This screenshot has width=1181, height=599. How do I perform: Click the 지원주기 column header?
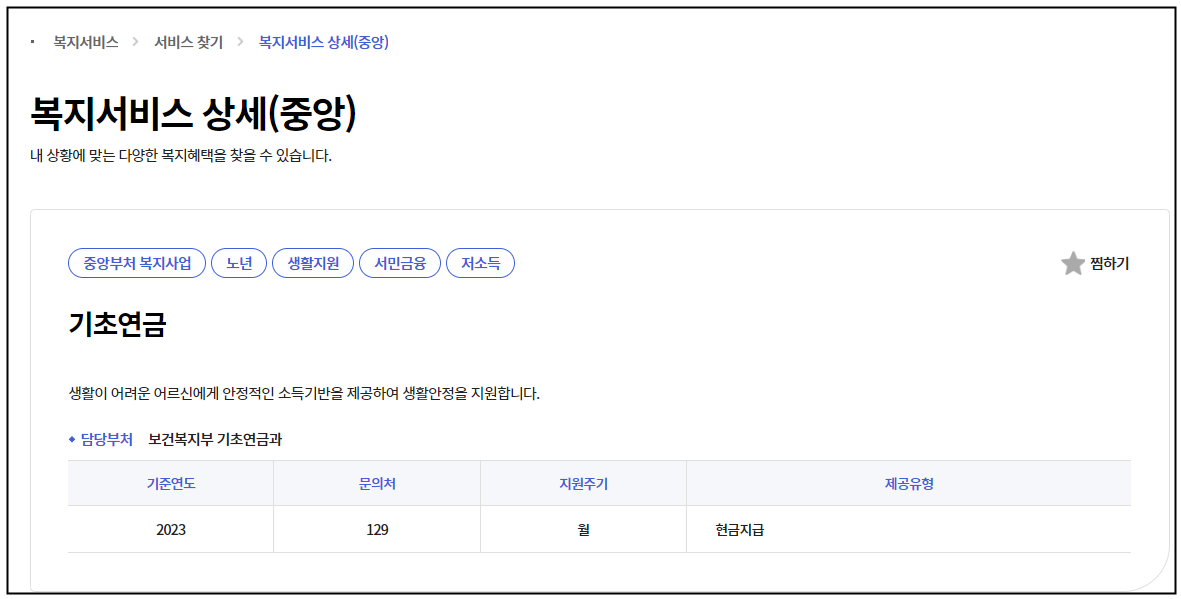tap(584, 484)
